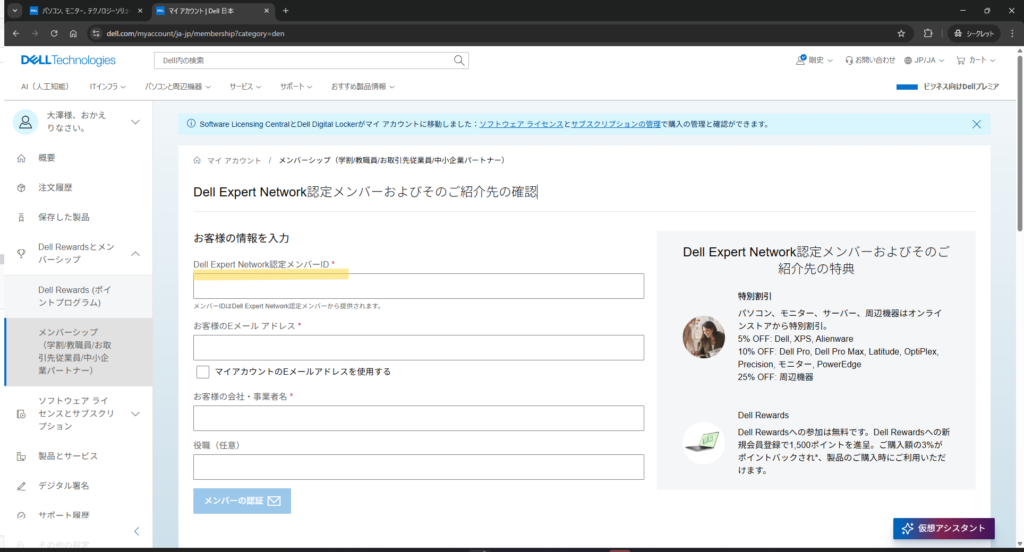
Task: Click the Dell Expert Network認定メンバーID input field
Action: click(x=418, y=286)
